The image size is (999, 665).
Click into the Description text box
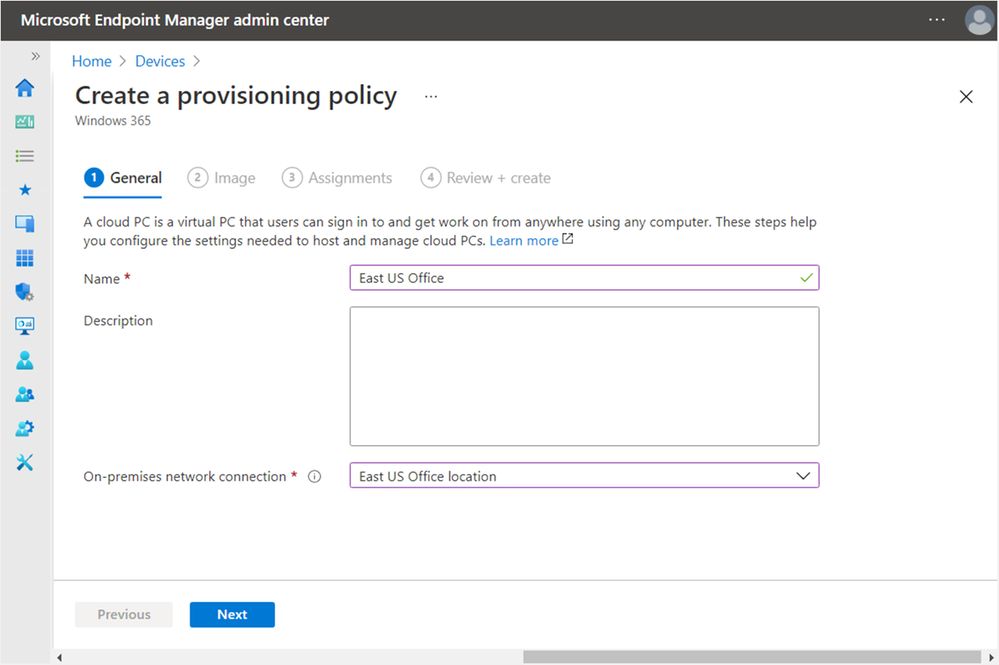[584, 376]
